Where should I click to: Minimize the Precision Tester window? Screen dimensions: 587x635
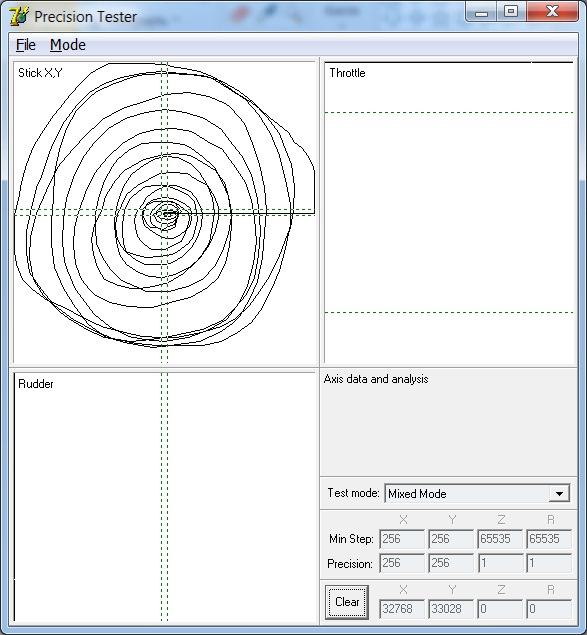(x=481, y=12)
